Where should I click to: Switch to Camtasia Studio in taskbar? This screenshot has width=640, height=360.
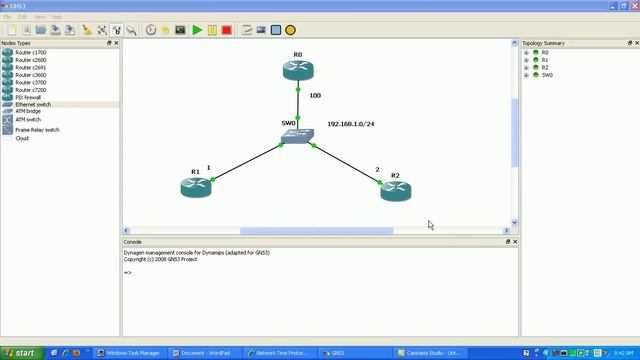(429, 353)
